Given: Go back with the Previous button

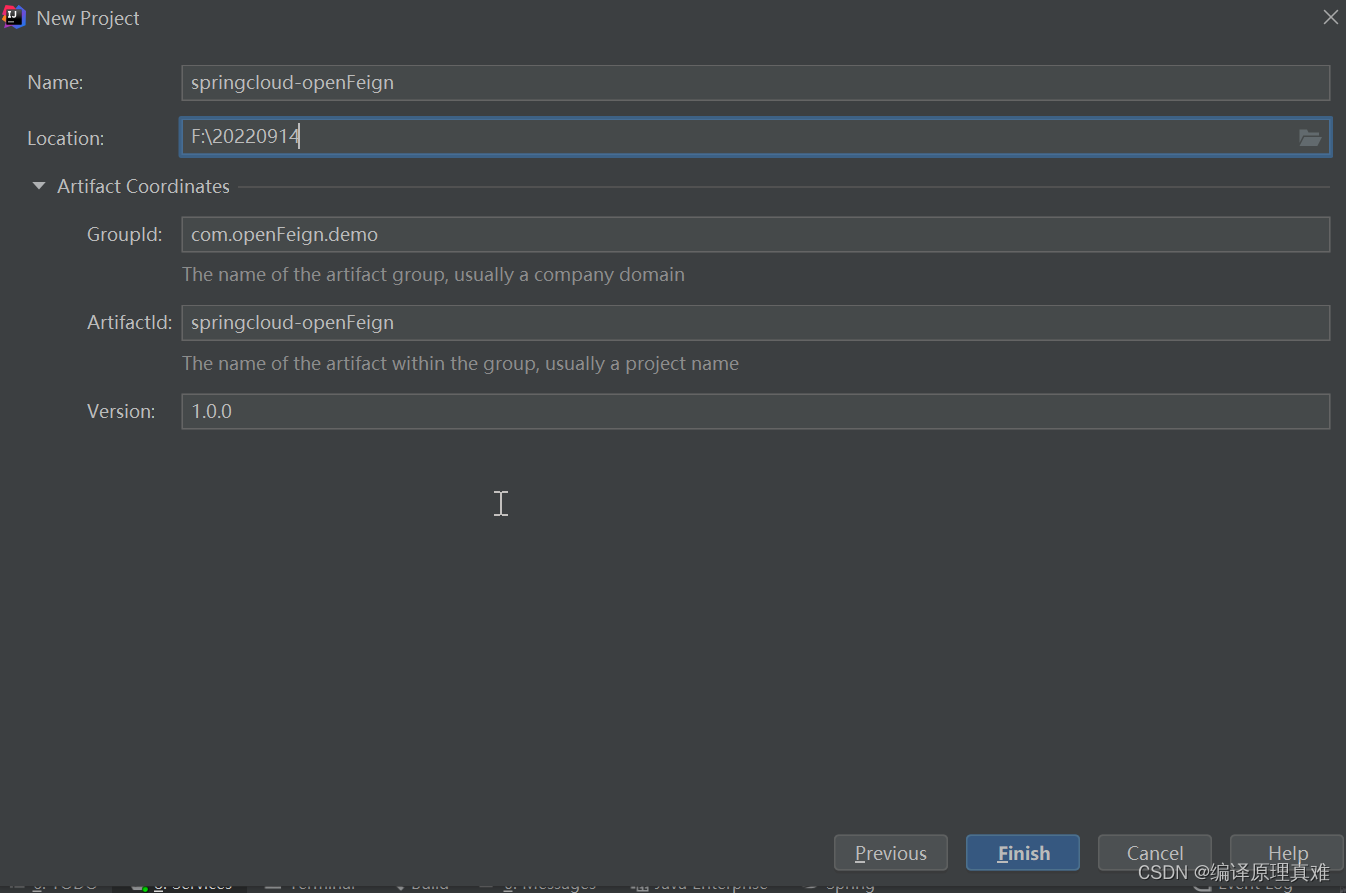Looking at the screenshot, I should (x=890, y=853).
